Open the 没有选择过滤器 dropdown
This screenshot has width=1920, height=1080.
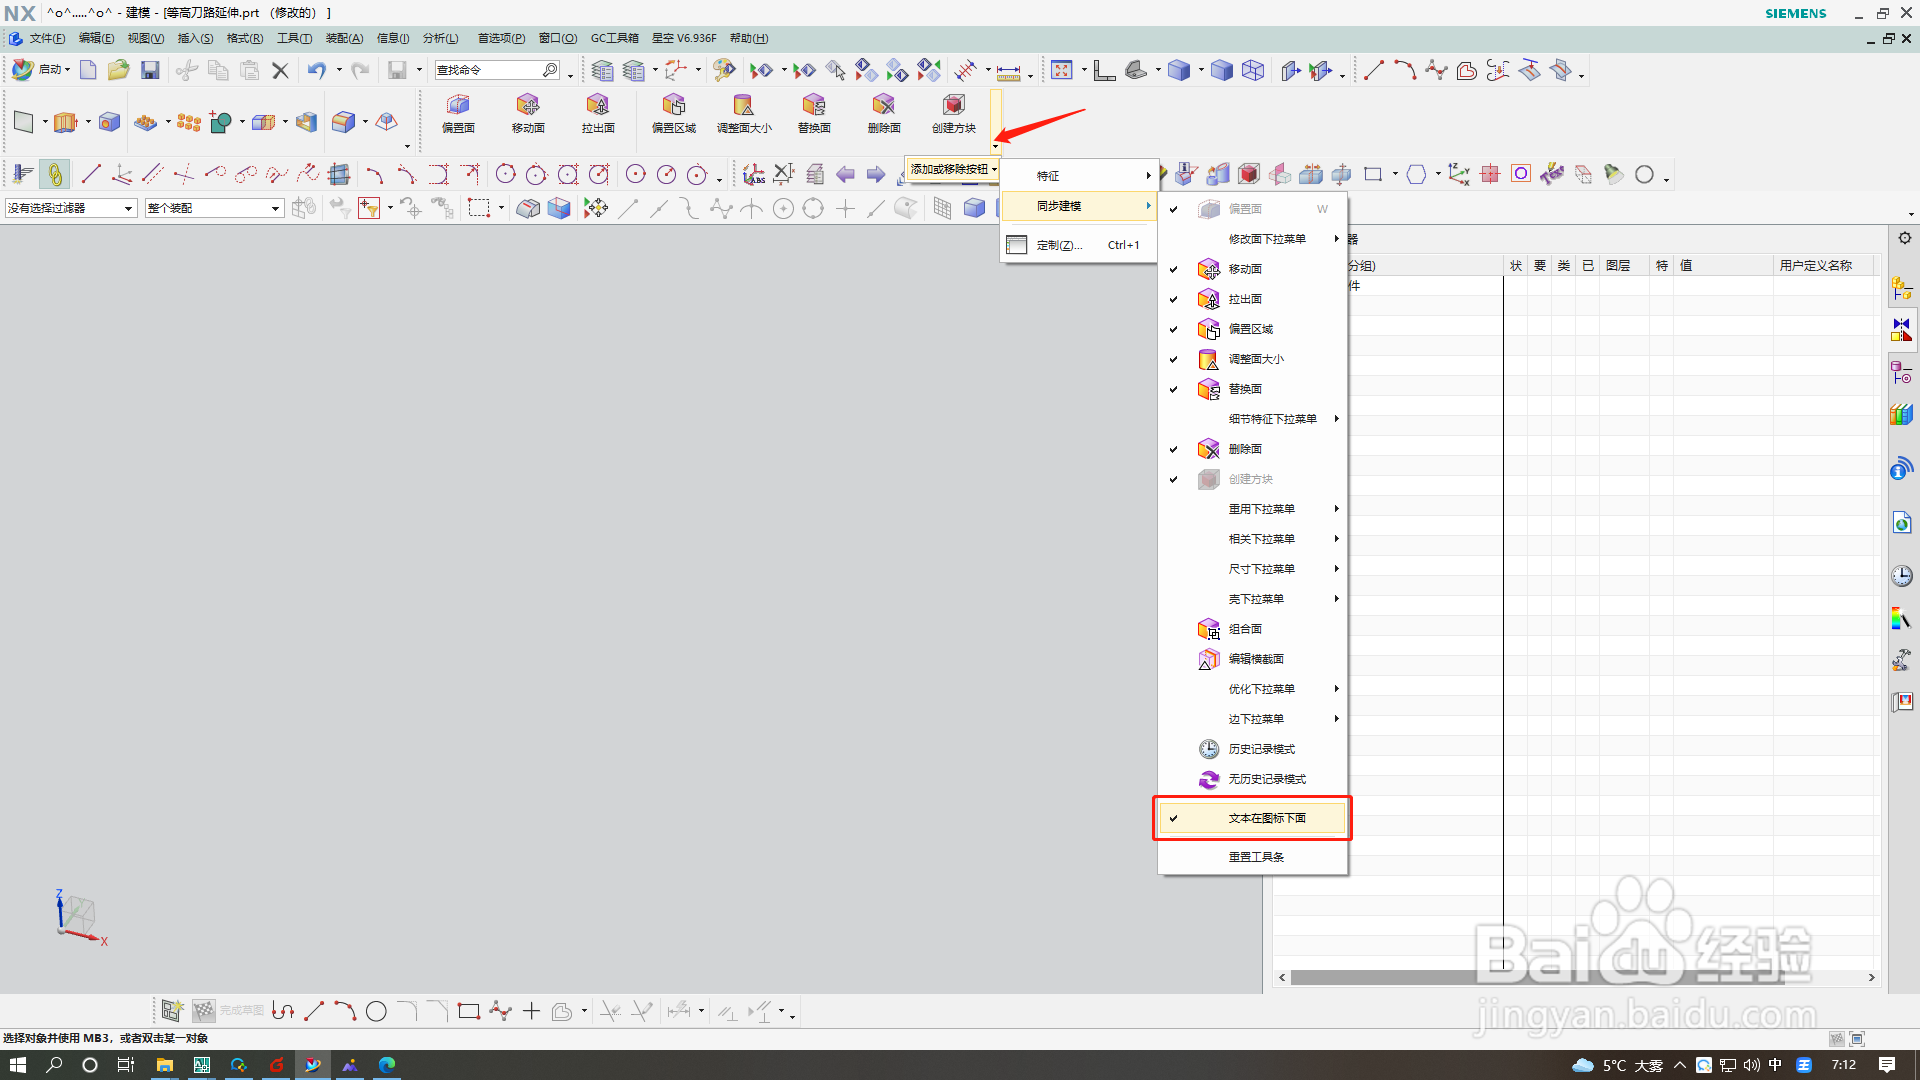70,208
